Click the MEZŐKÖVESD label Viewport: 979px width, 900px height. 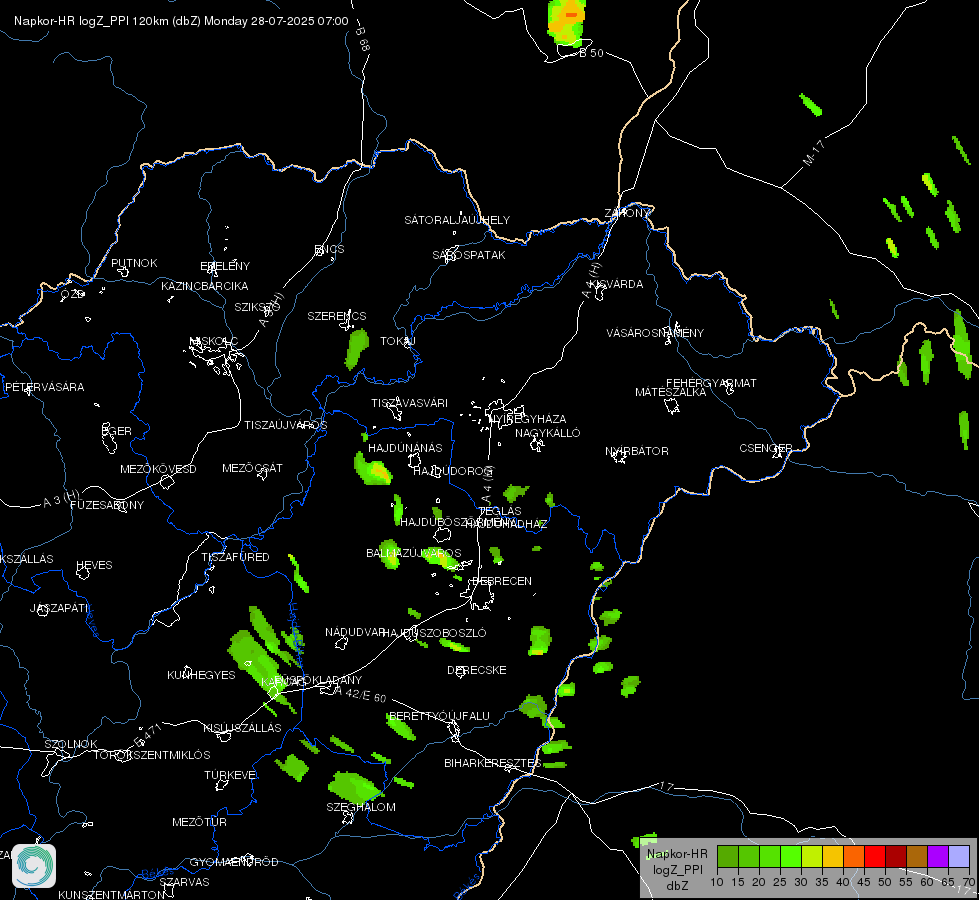tap(159, 469)
